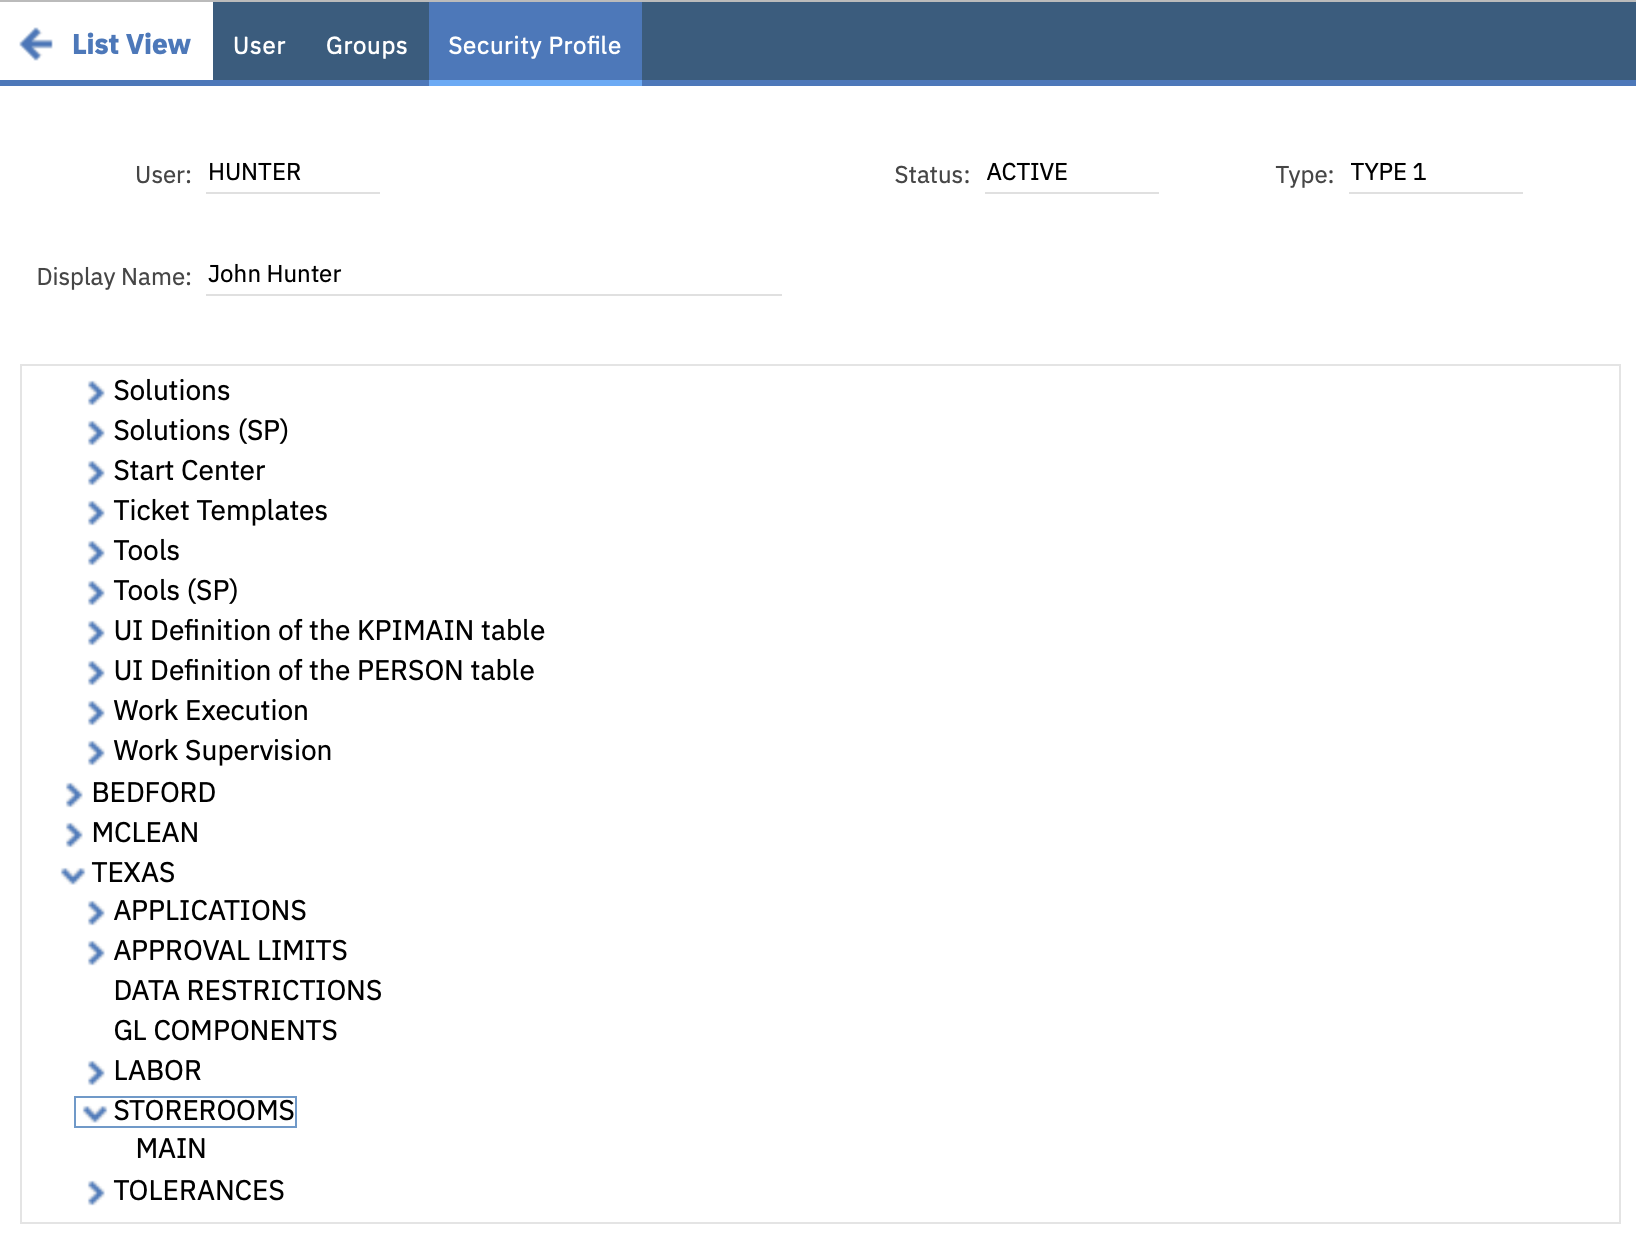Select the MAIN storeroom entry
Image resolution: width=1636 pixels, height=1240 pixels.
tap(170, 1148)
